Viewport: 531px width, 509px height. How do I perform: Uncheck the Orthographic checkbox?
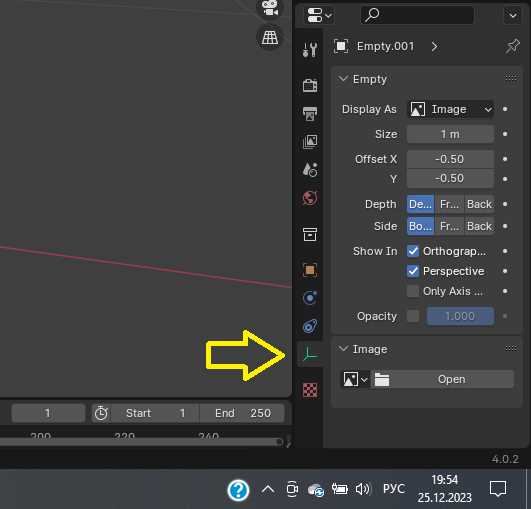point(413,251)
